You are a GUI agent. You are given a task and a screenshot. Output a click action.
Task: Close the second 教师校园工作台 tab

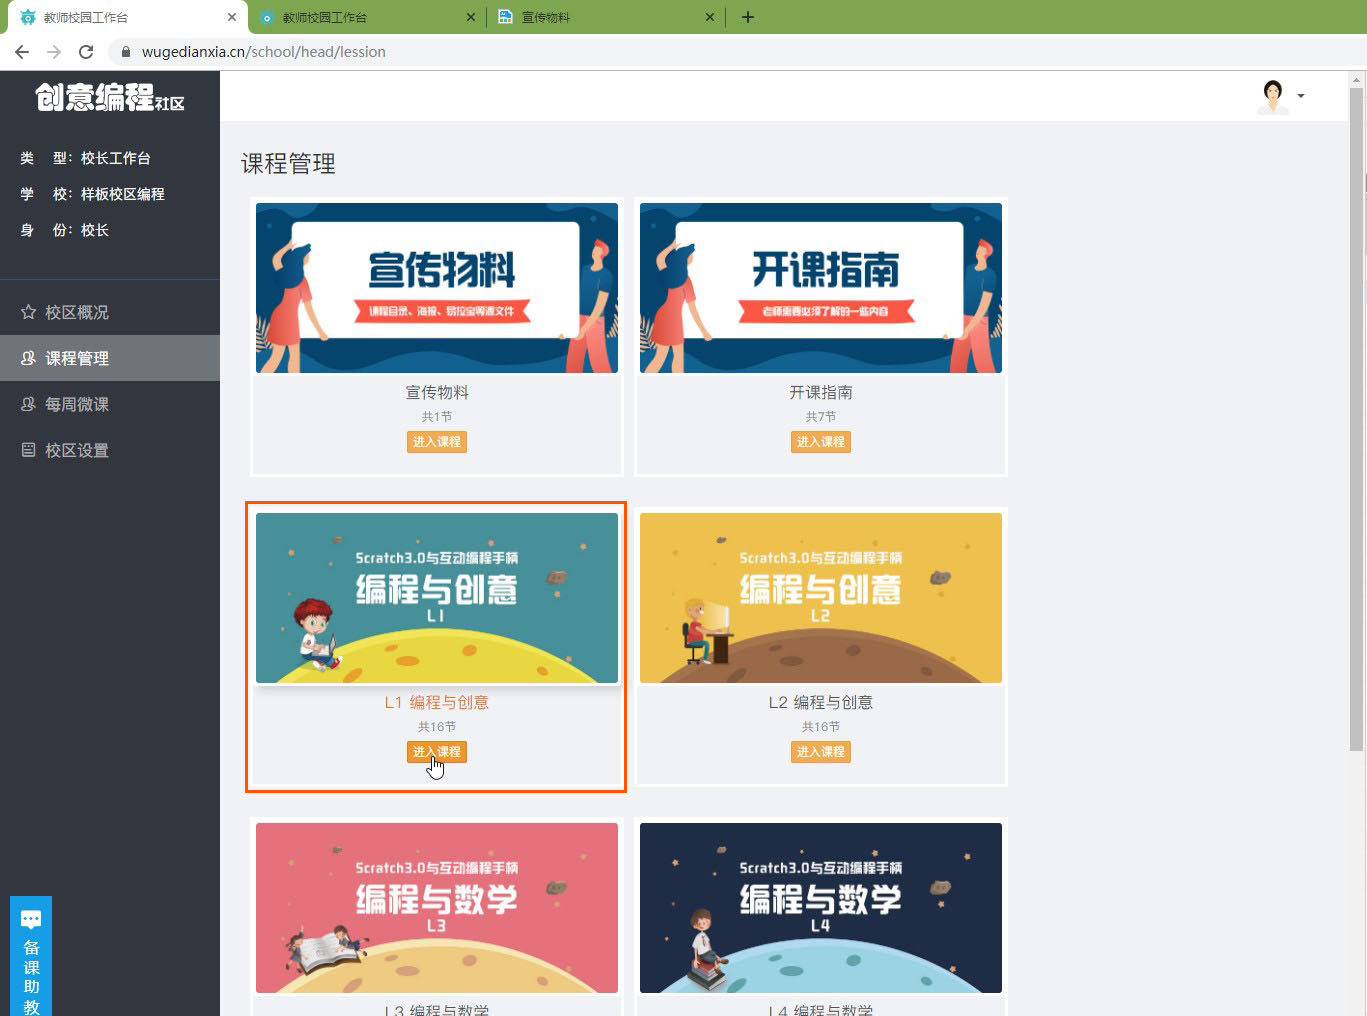tap(472, 17)
